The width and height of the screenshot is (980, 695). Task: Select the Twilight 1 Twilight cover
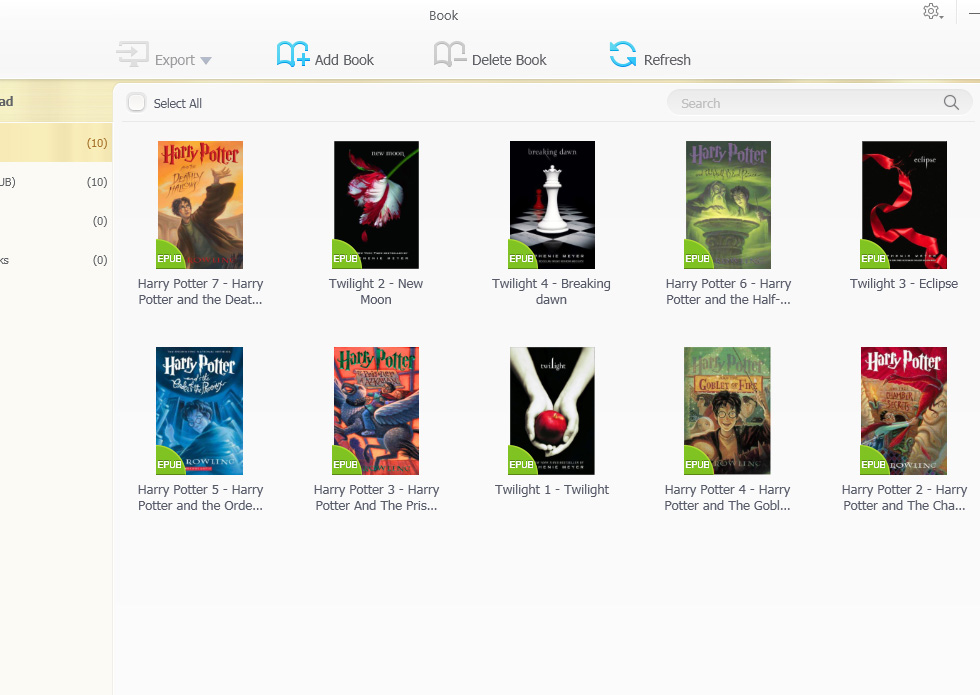(x=552, y=411)
